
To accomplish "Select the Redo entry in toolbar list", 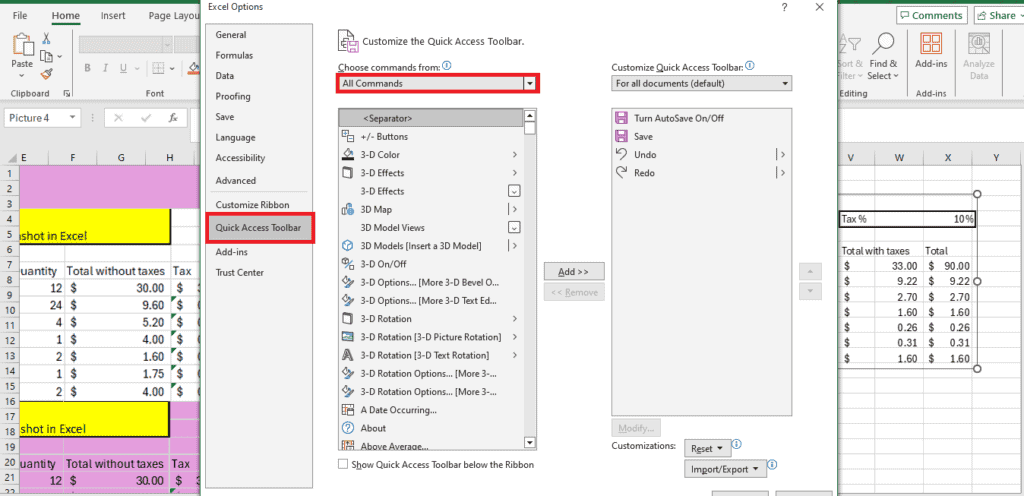I will pos(701,173).
